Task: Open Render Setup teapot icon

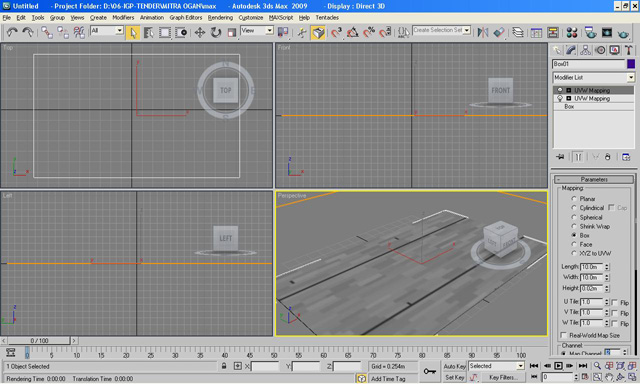Action: (x=590, y=33)
